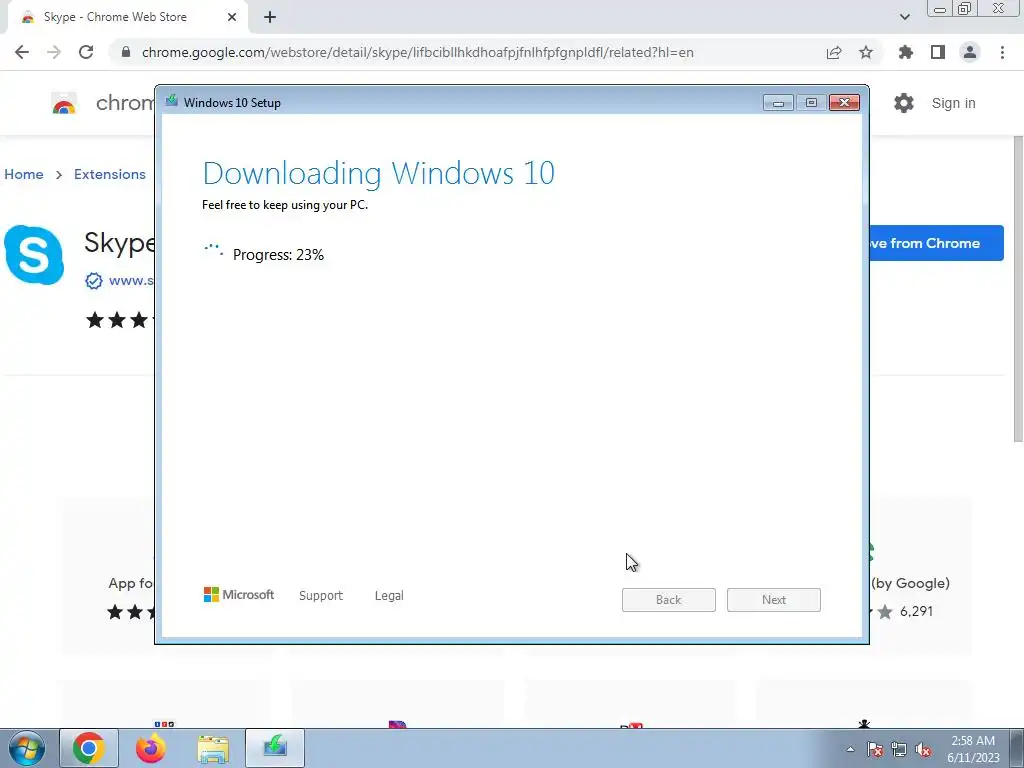The width and height of the screenshot is (1024, 768).
Task: Select Windows 10 Setup taskbar icon
Action: tap(275, 748)
